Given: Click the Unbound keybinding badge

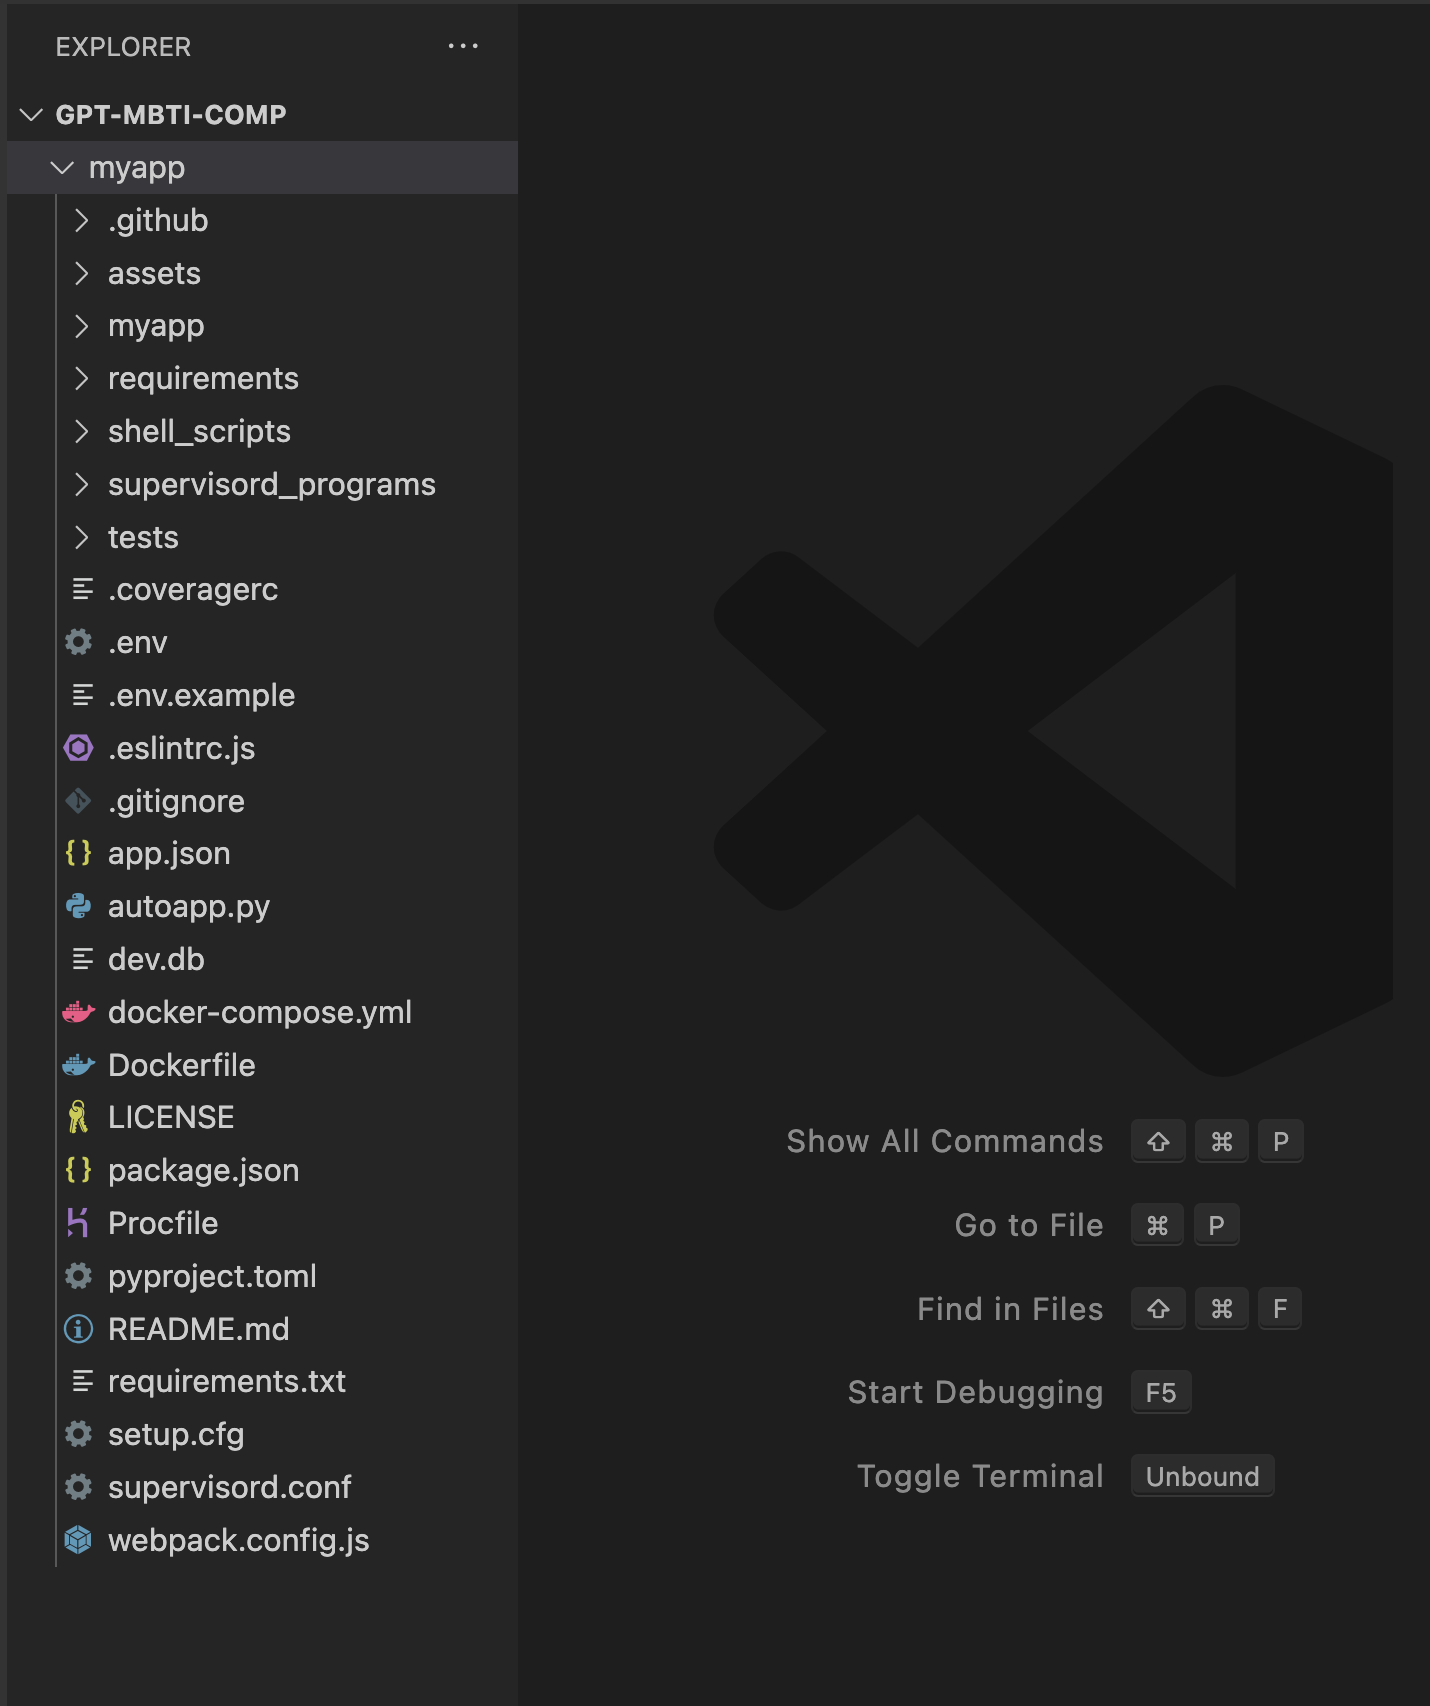Looking at the screenshot, I should click(x=1202, y=1476).
